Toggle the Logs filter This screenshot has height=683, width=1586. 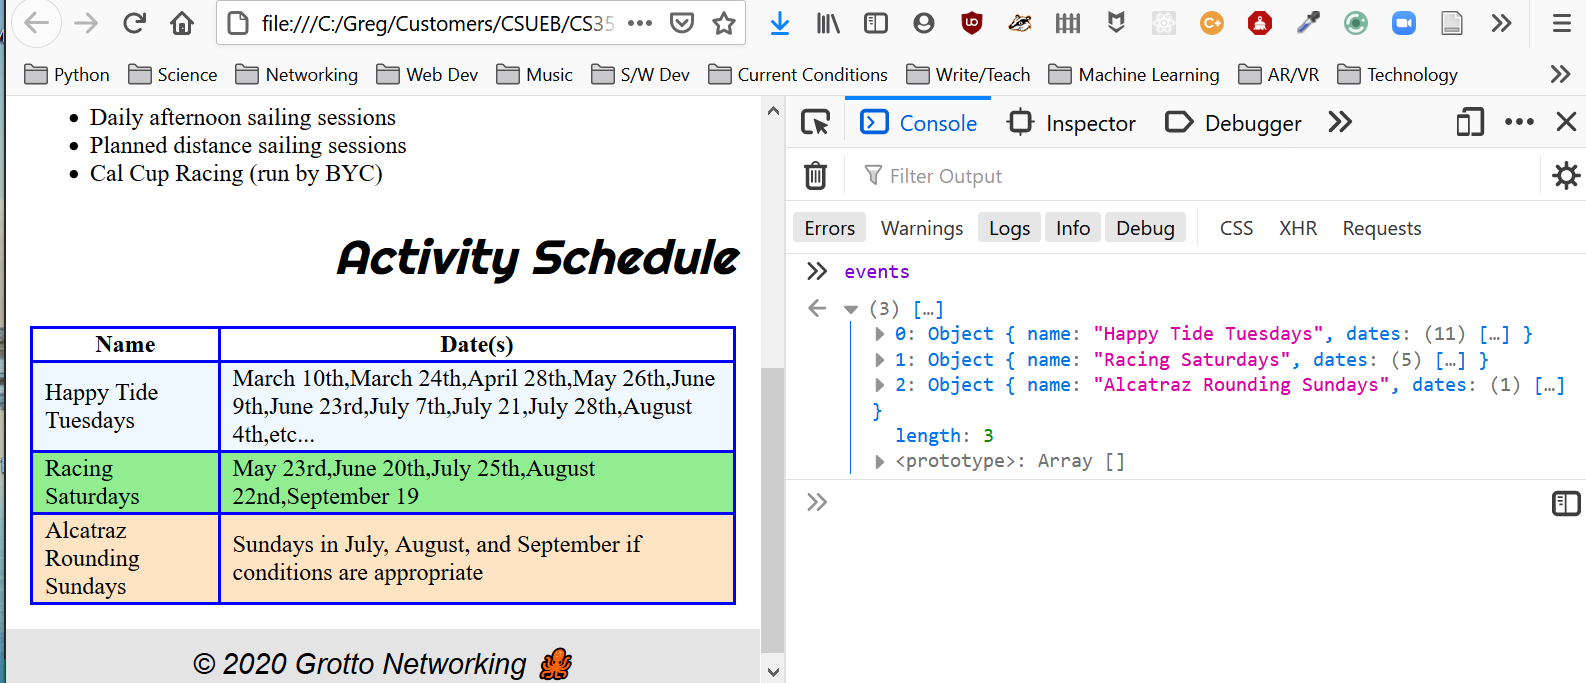click(1009, 228)
